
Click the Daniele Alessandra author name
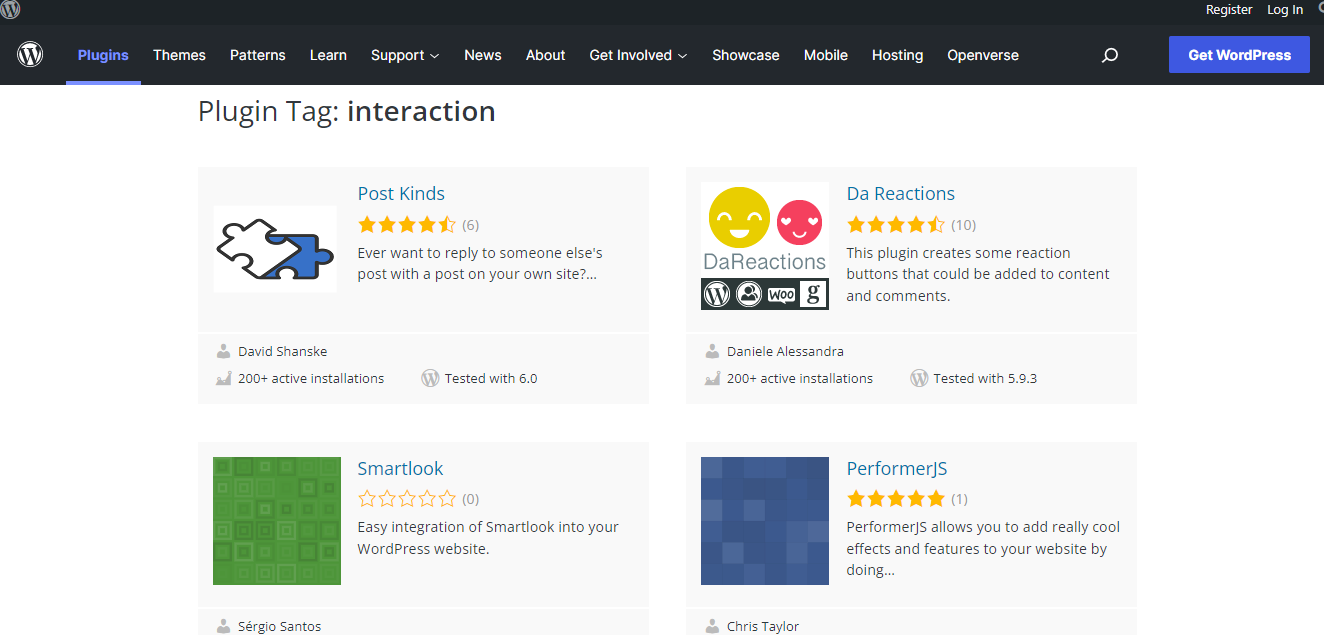pos(785,351)
